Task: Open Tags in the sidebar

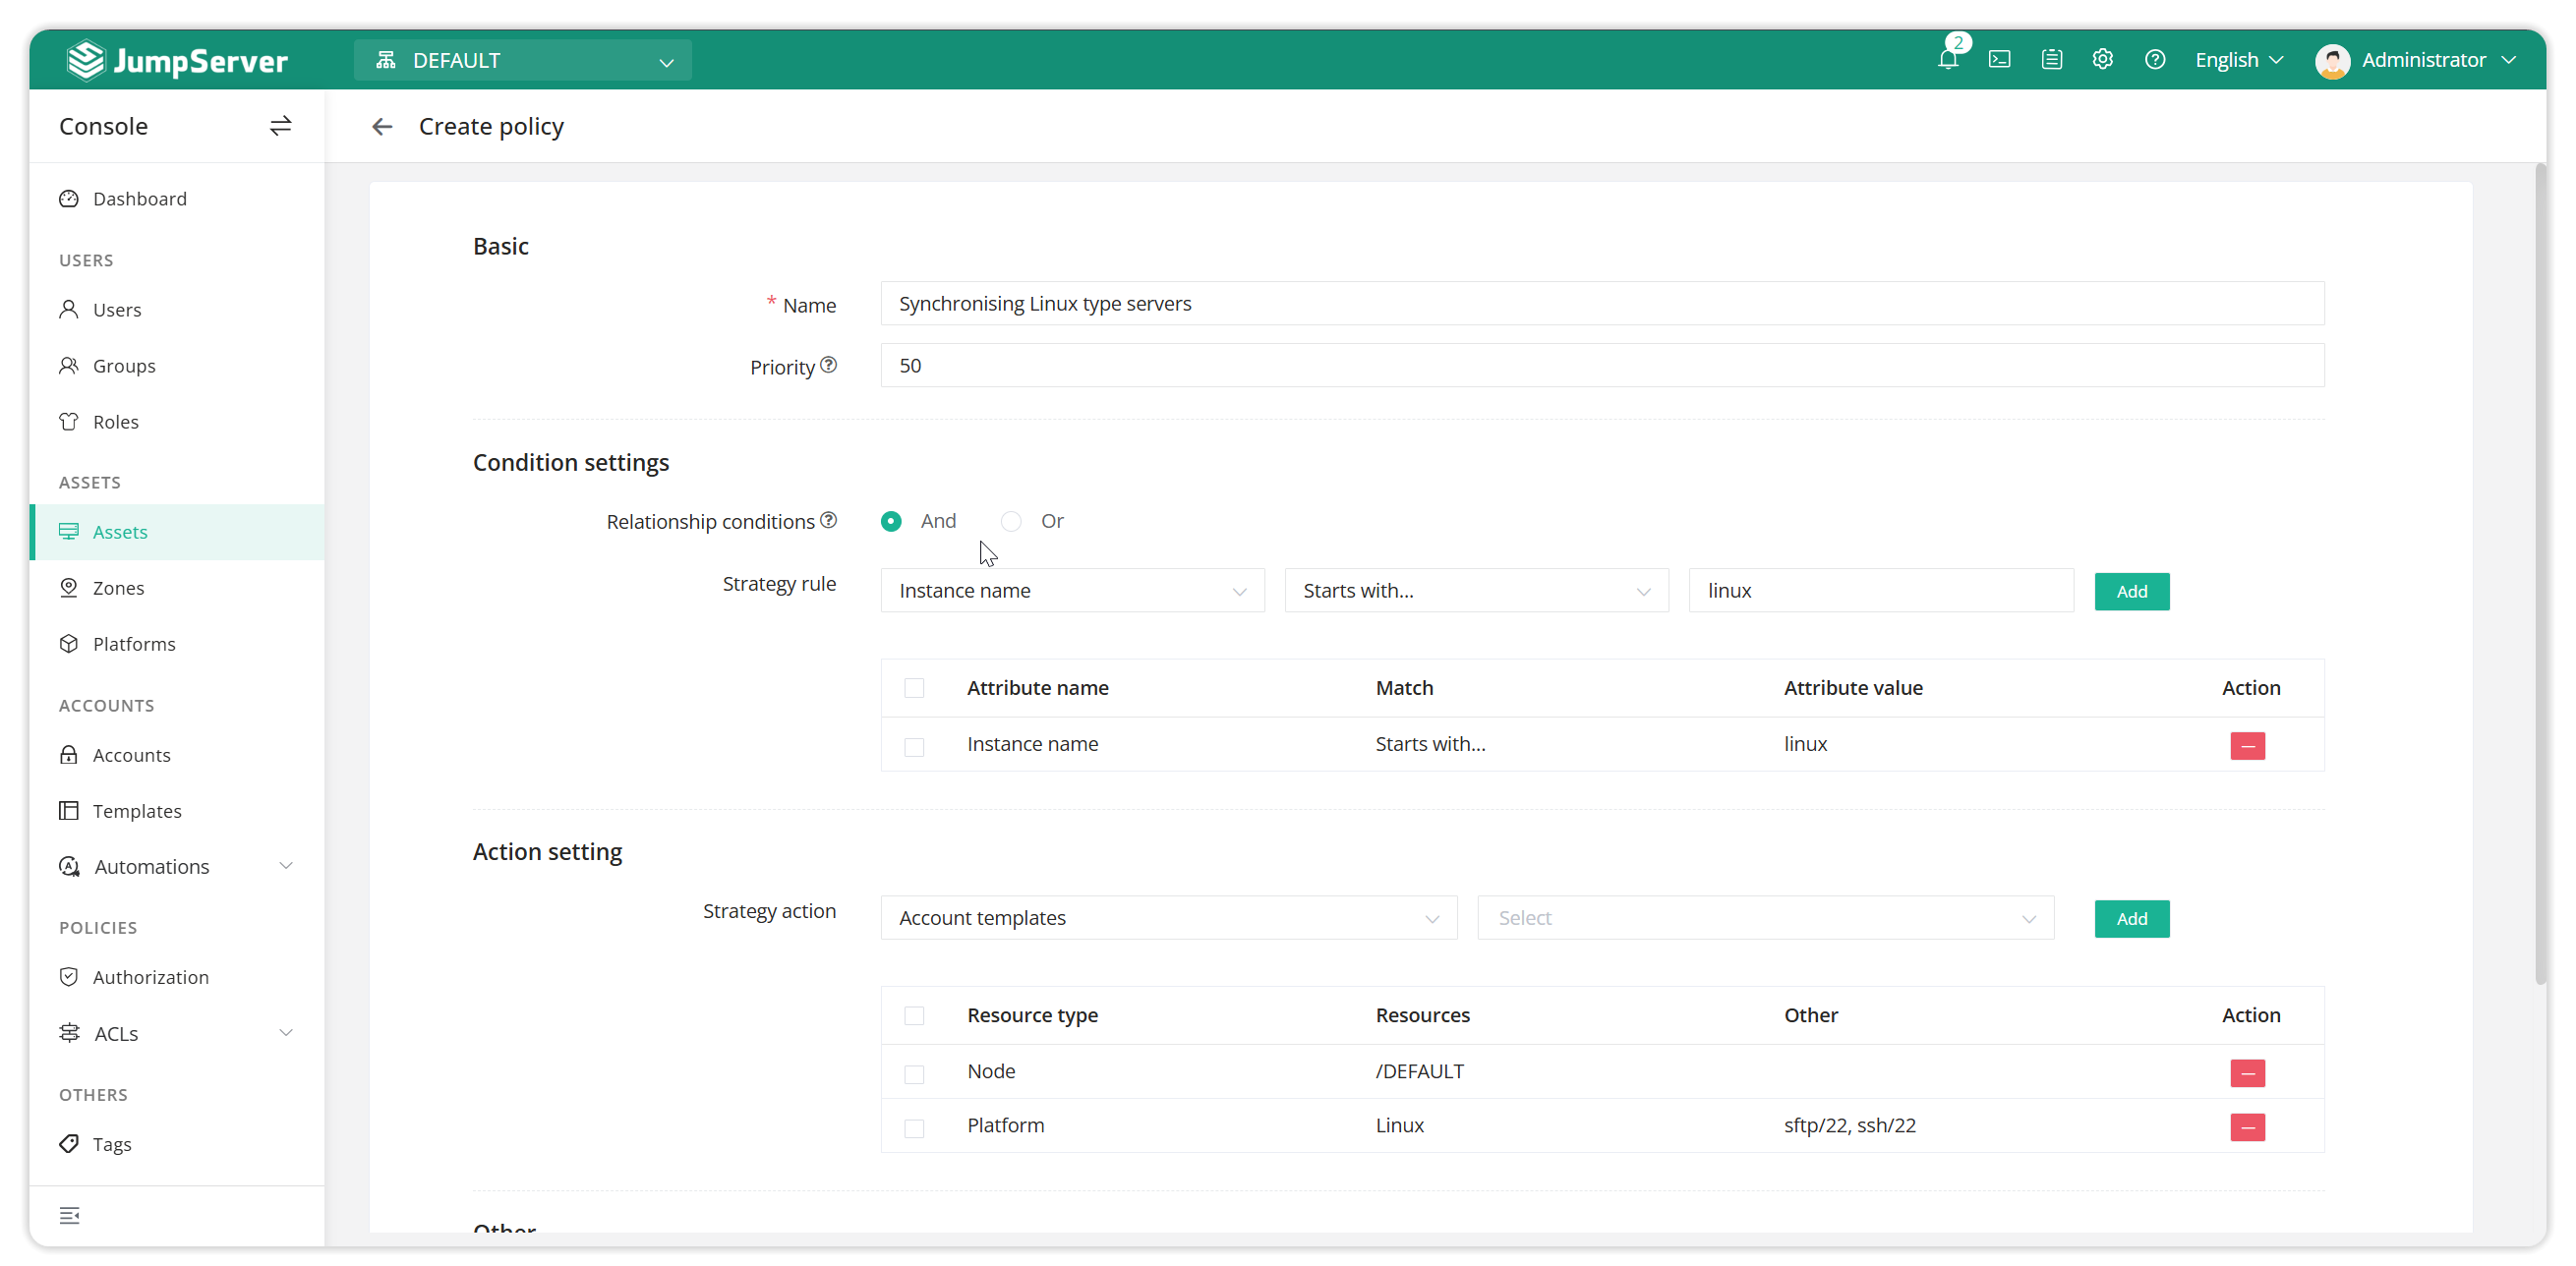Action: pos(177,1144)
